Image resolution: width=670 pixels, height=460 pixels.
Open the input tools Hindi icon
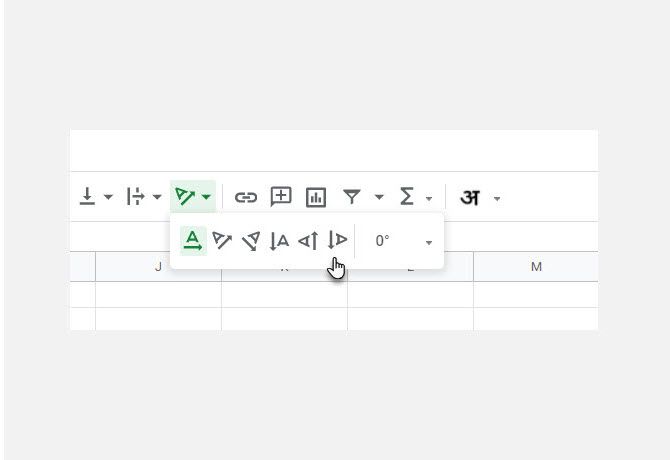tap(470, 198)
